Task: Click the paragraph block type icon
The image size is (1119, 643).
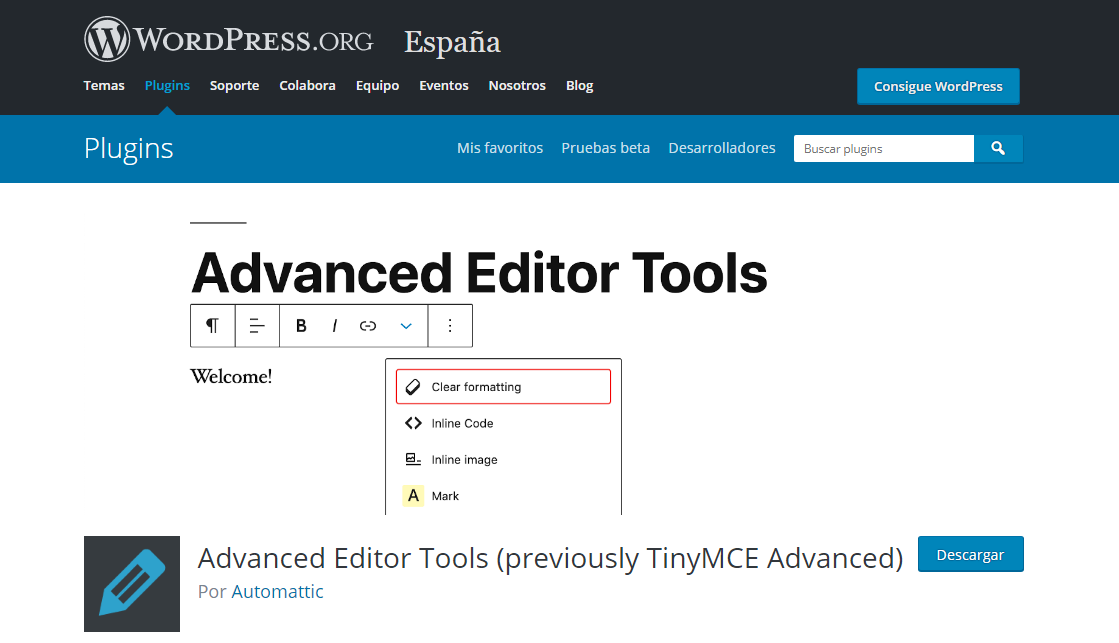Action: click(x=213, y=326)
